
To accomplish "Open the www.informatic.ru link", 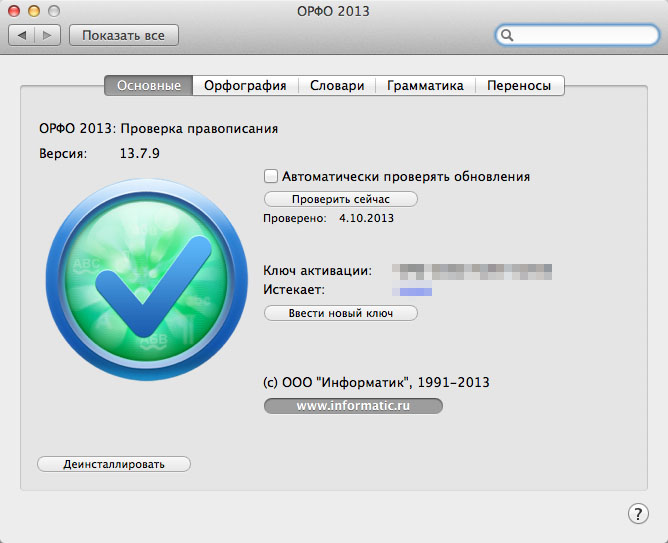I will coord(353,405).
